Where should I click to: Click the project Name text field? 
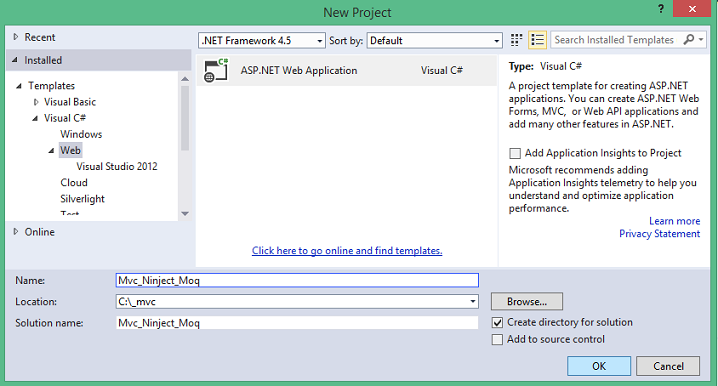(297, 280)
